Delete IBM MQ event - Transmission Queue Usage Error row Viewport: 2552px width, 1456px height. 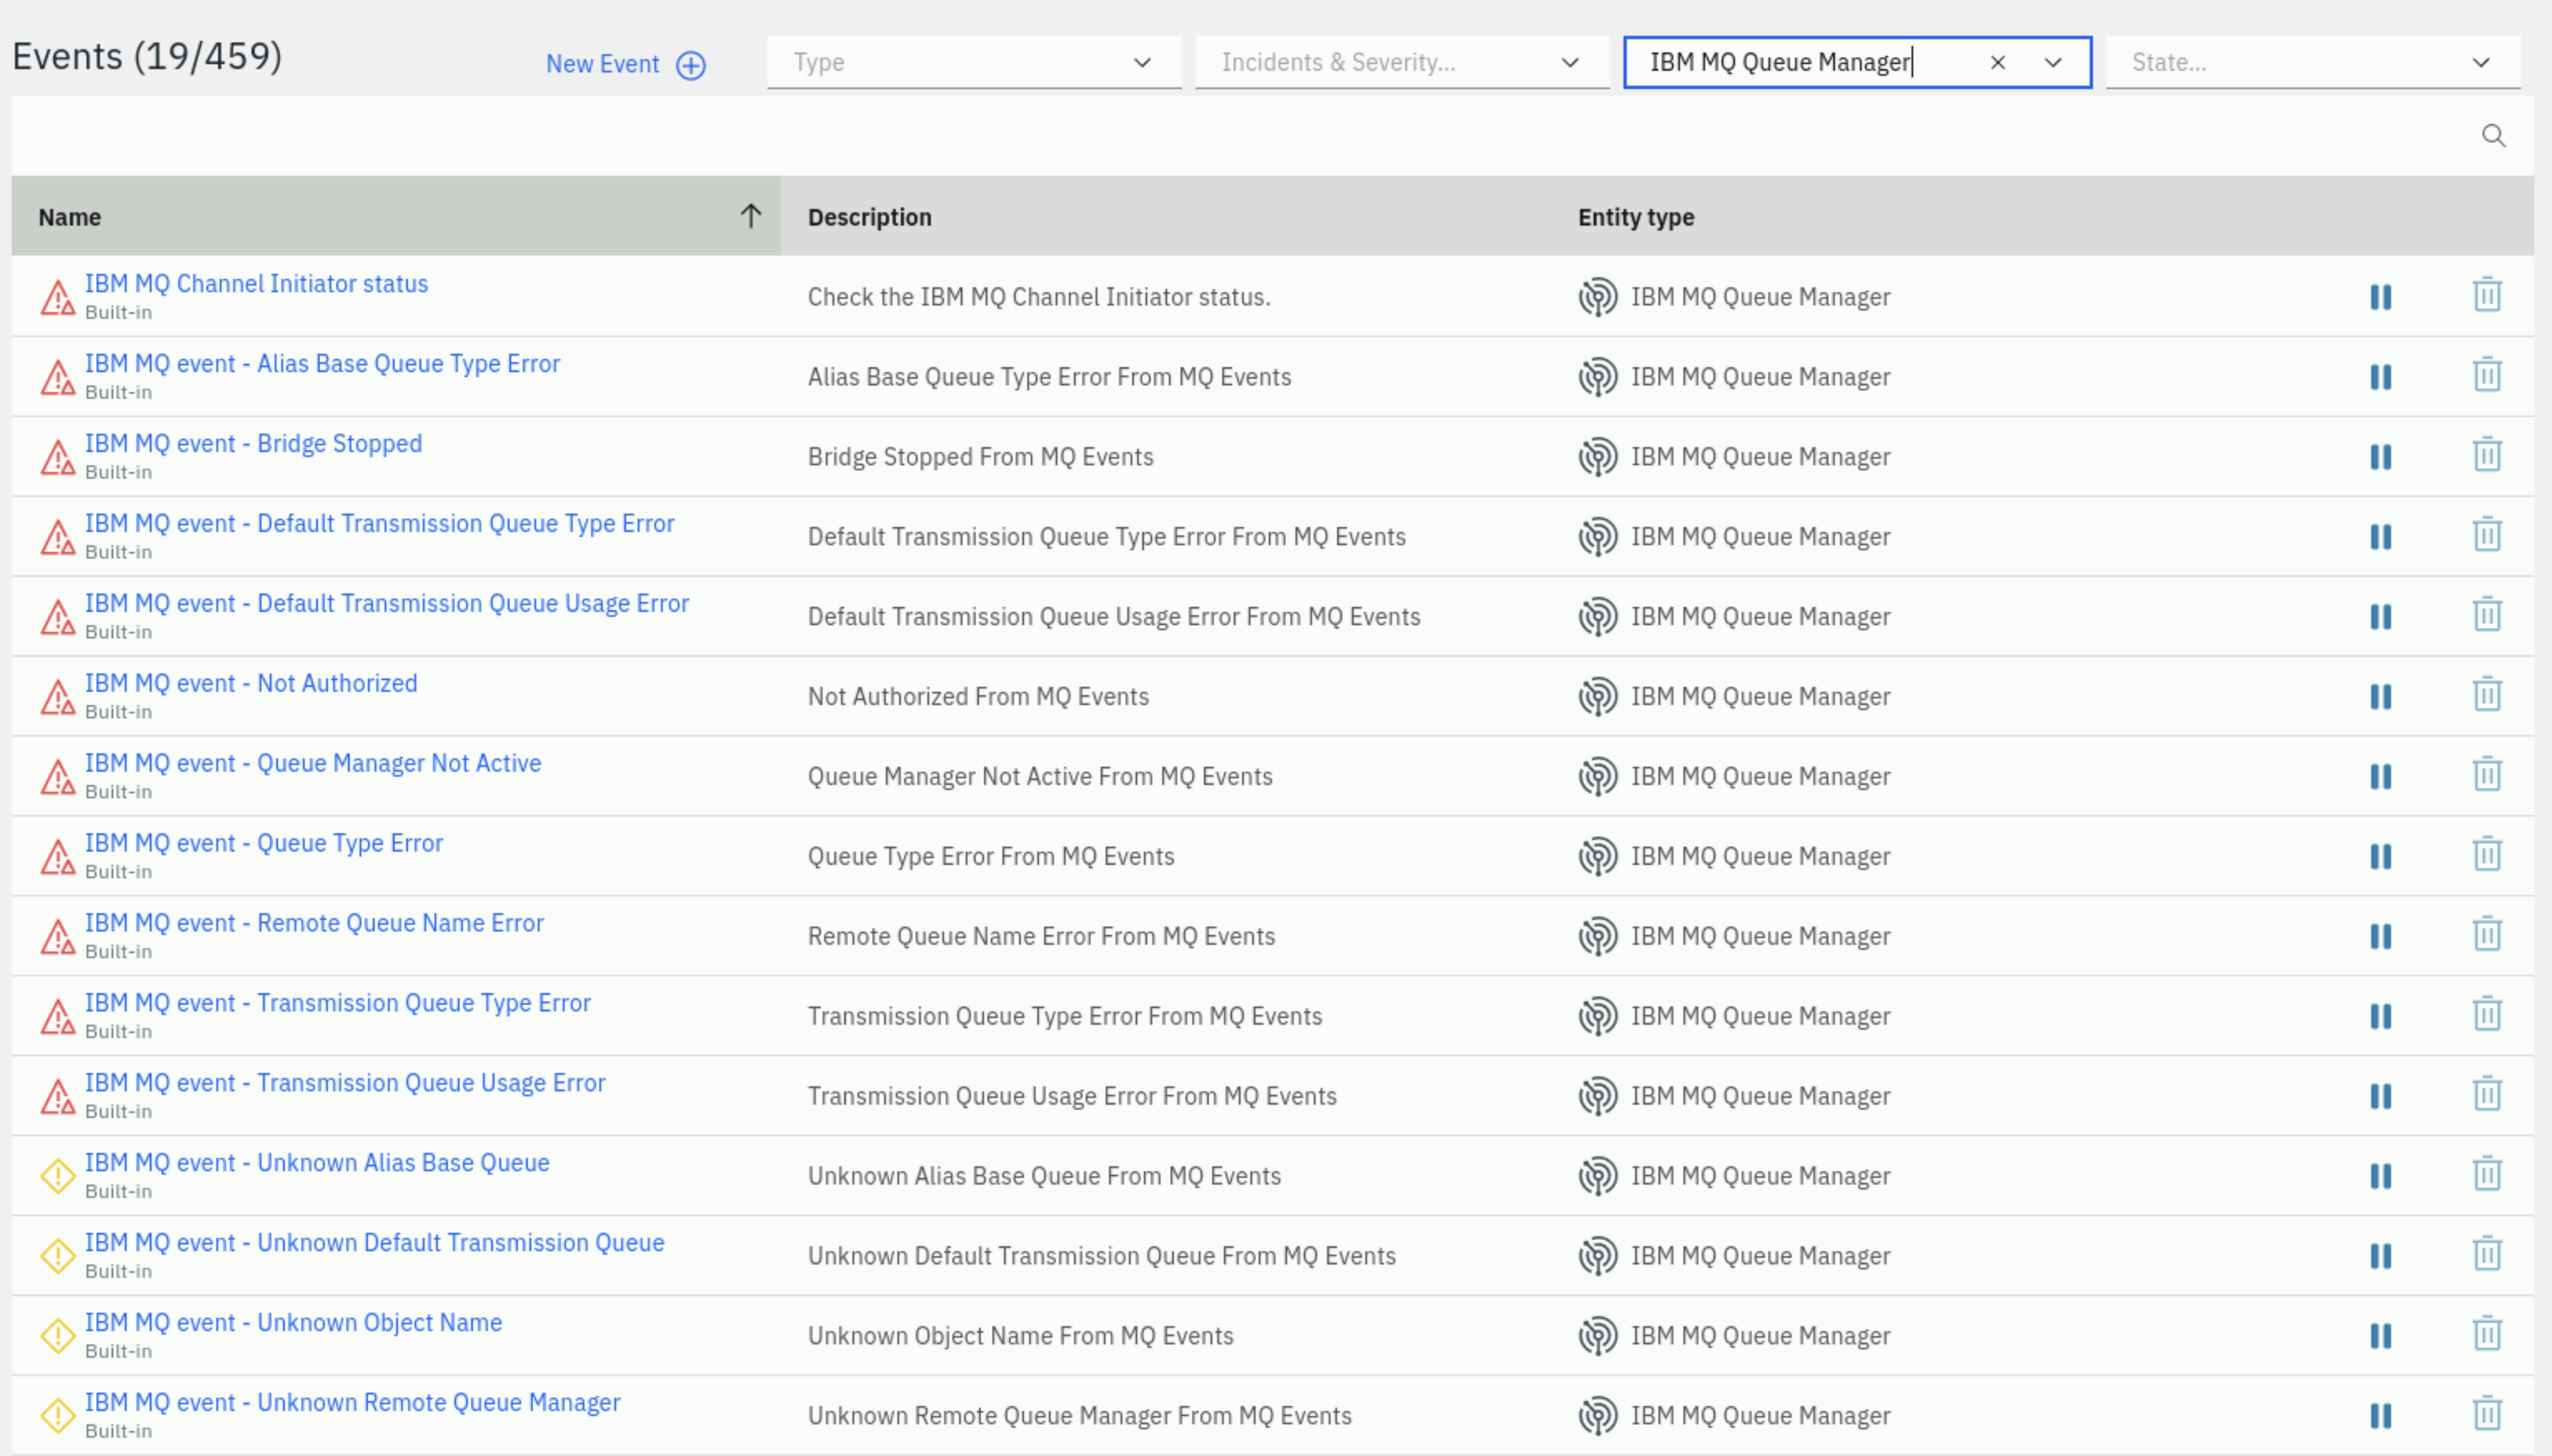point(2487,1095)
